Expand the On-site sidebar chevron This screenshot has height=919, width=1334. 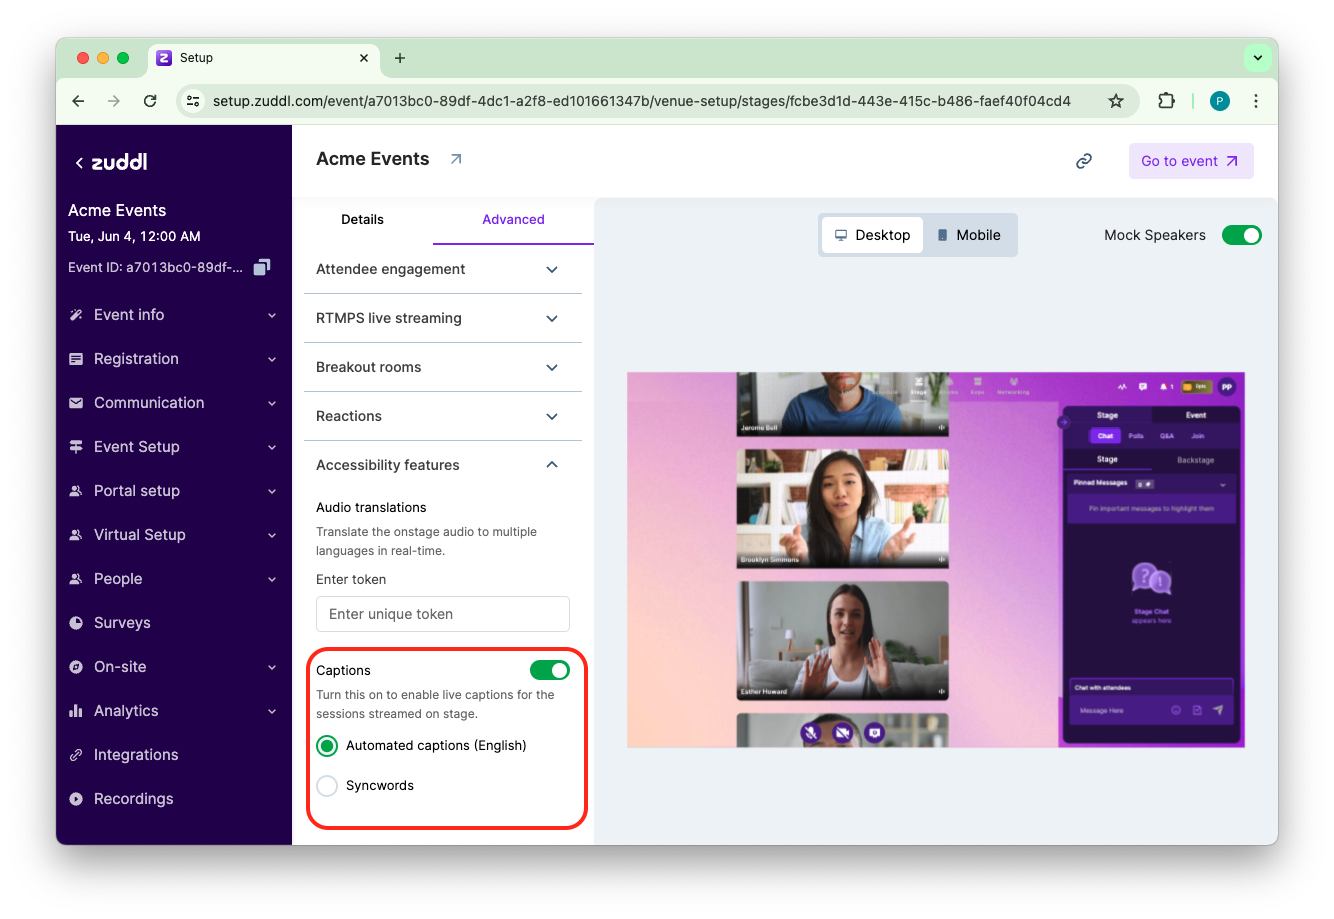(272, 668)
